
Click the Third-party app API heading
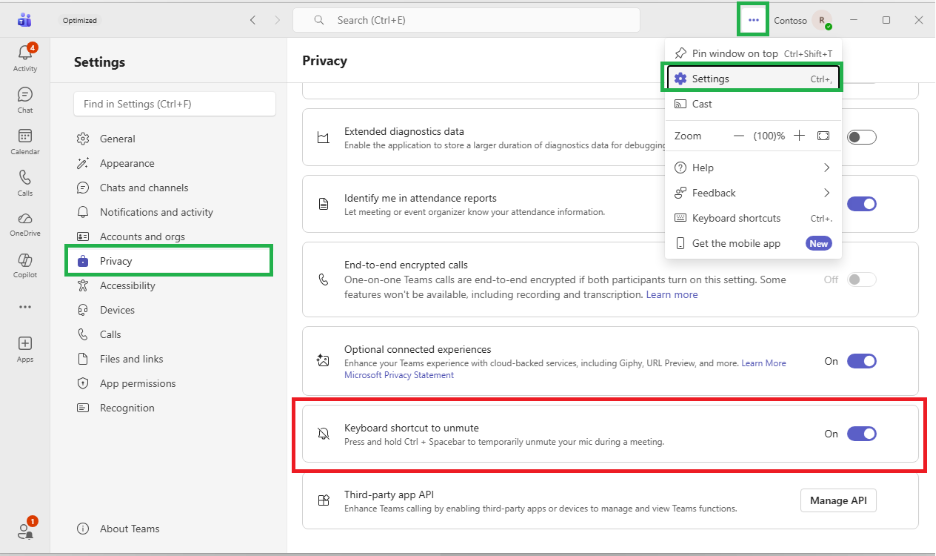click(389, 494)
